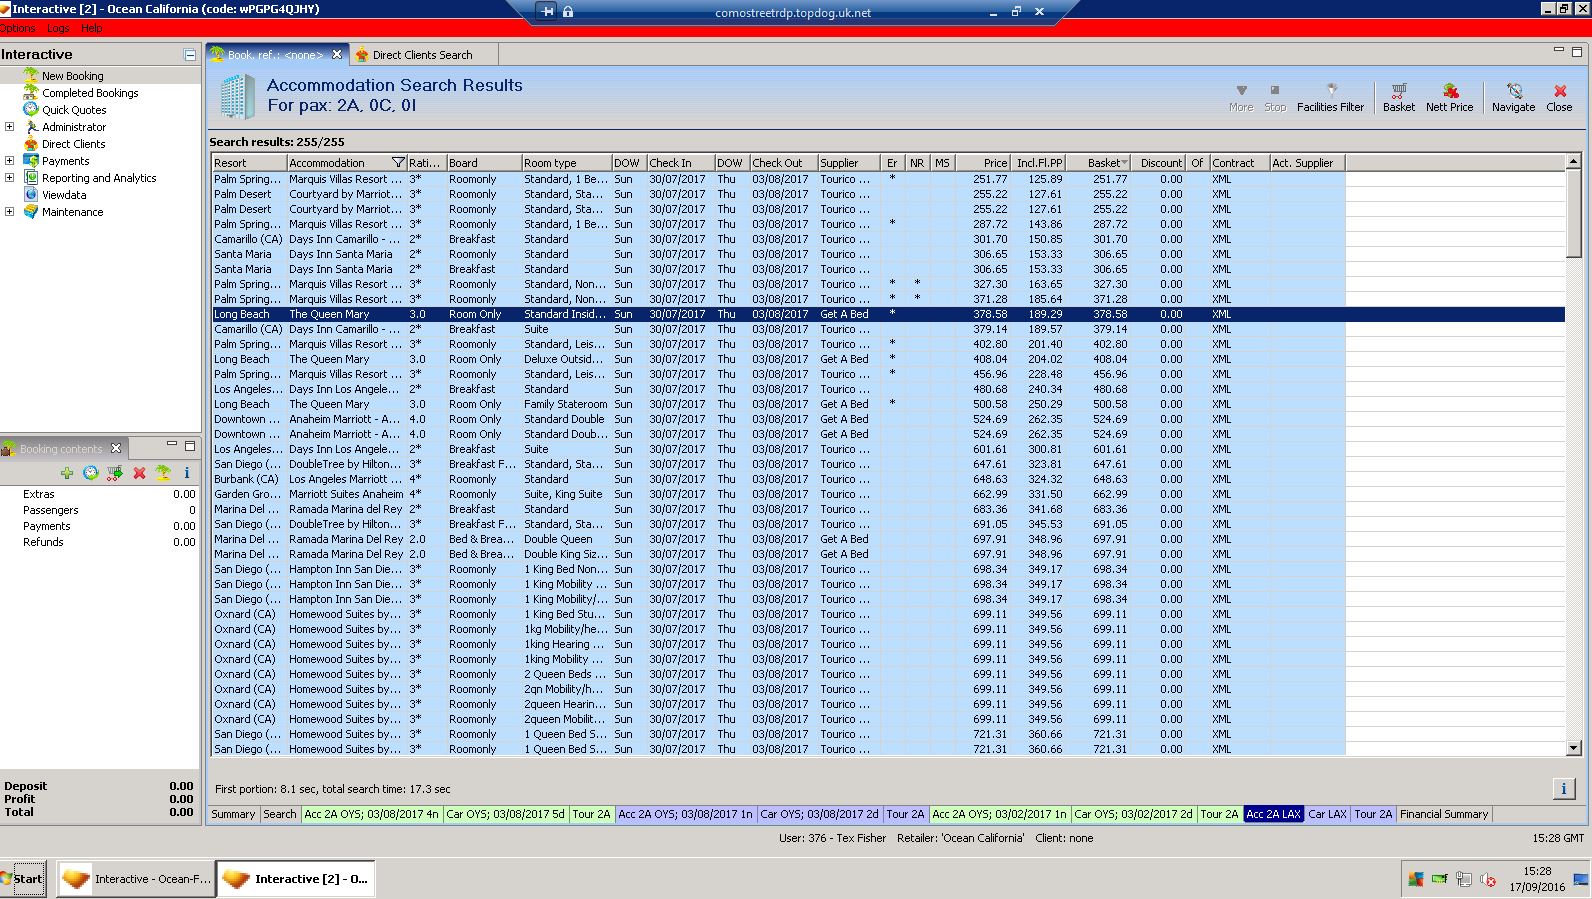
Task: Click the Nett Price toolbar icon
Action: (1449, 97)
